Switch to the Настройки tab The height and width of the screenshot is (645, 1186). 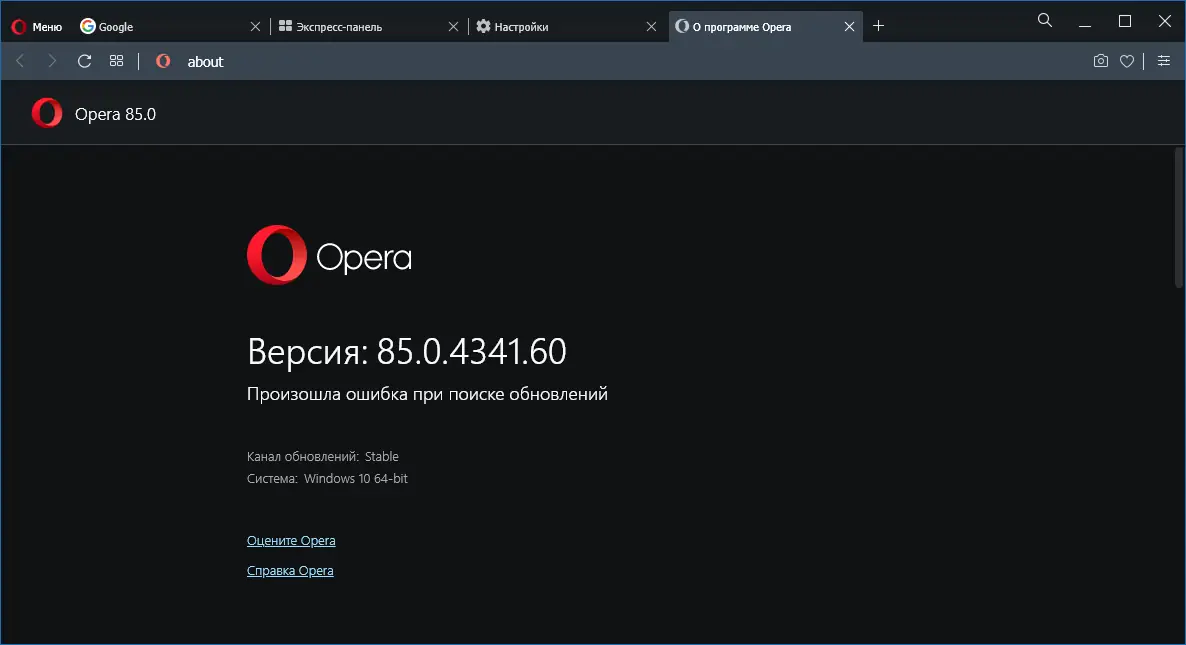point(567,26)
